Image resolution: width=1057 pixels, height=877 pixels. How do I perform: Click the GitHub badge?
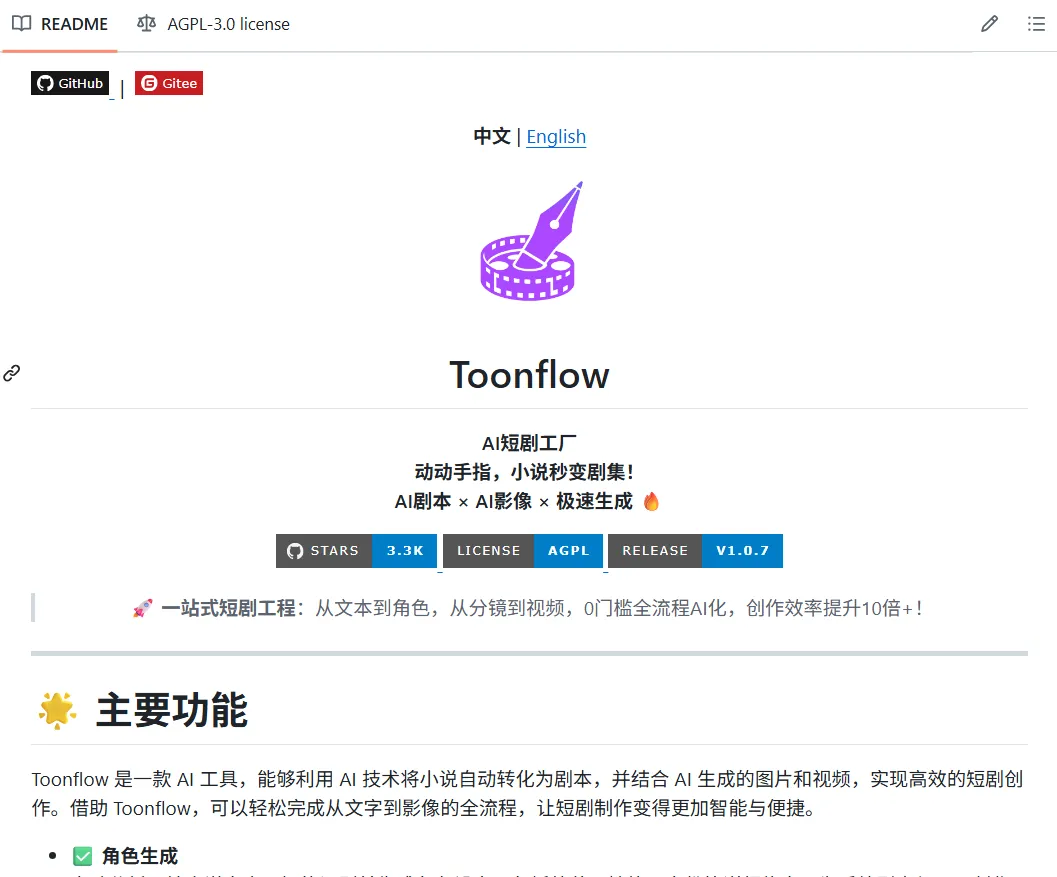pyautogui.click(x=70, y=83)
